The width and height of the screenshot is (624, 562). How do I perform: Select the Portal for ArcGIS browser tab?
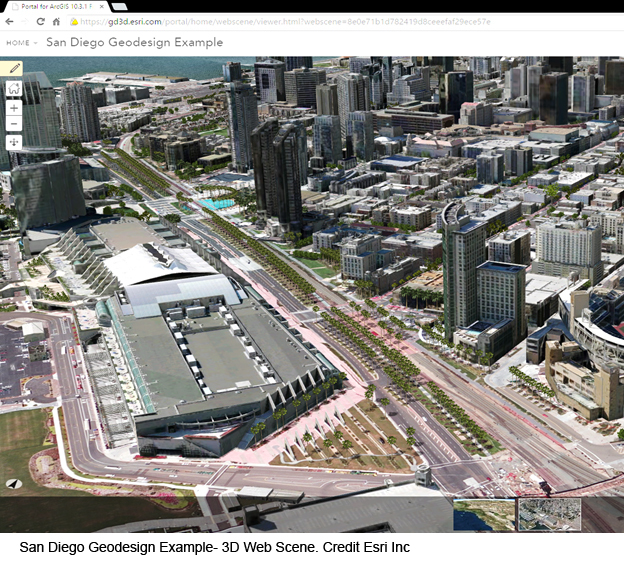50,6
